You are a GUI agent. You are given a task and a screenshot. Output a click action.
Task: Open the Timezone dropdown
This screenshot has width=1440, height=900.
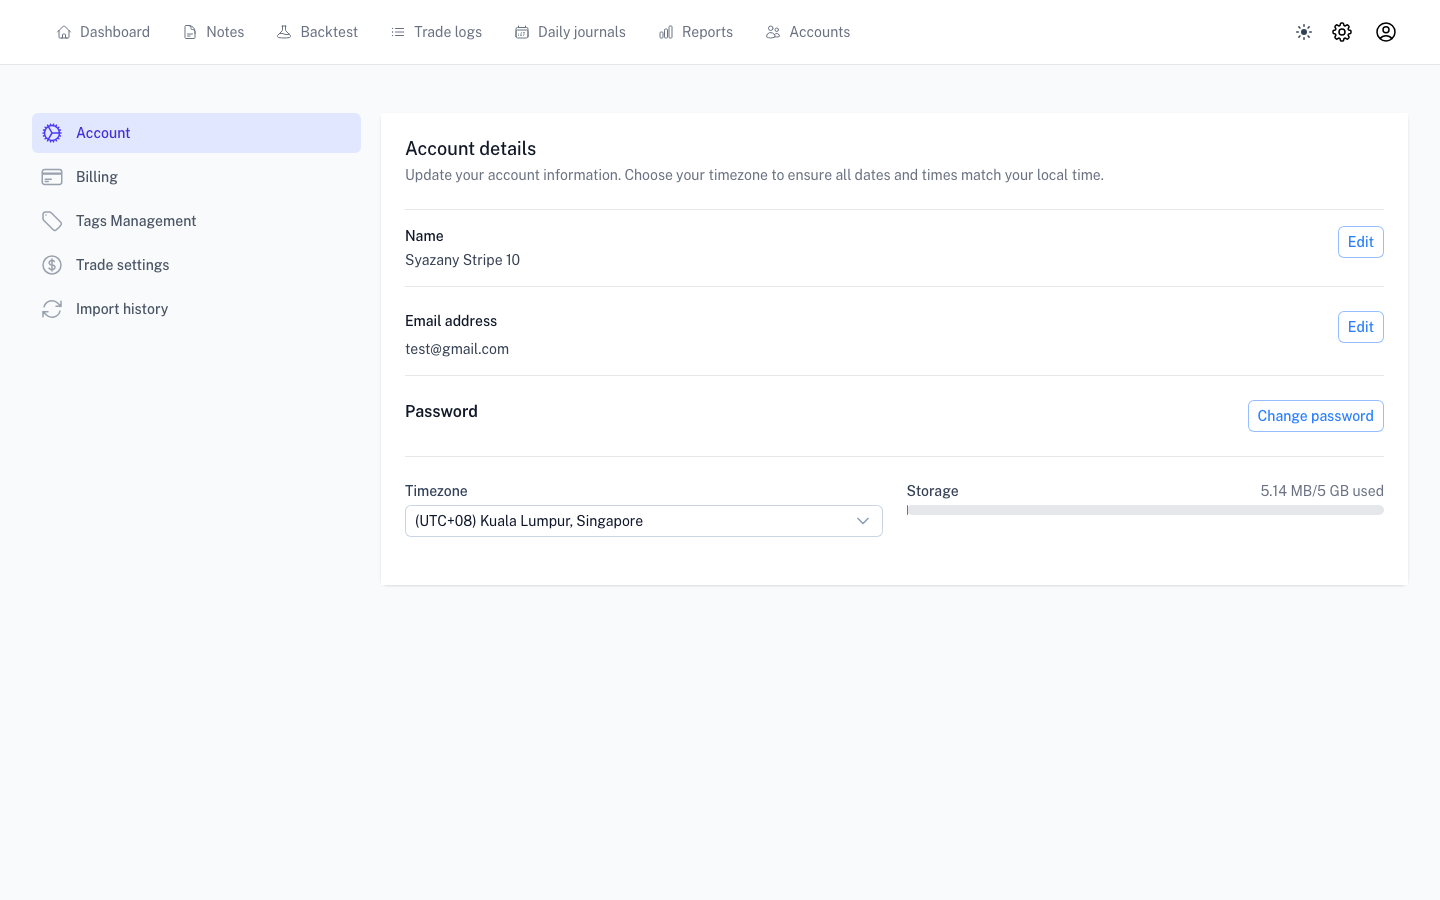coord(630,521)
